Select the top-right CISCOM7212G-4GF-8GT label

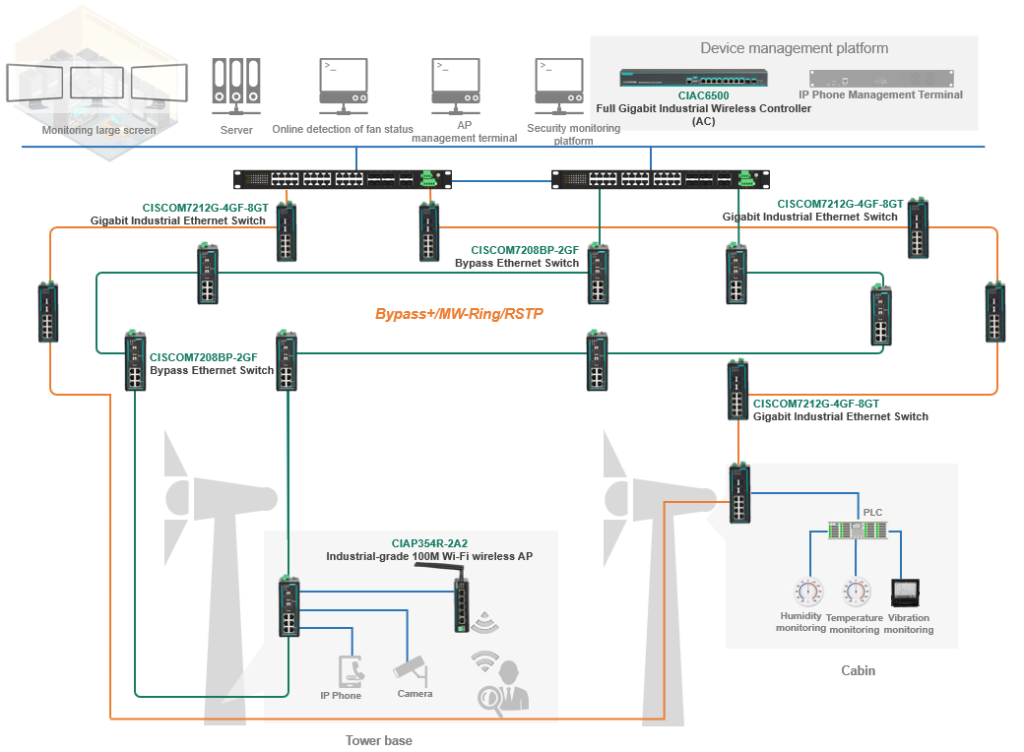[840, 204]
